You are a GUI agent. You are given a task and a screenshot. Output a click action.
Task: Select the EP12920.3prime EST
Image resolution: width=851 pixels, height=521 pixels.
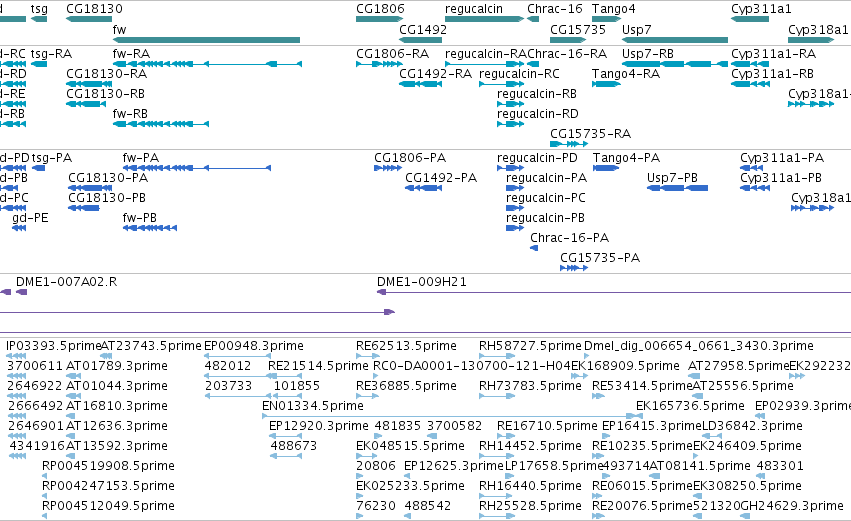[285, 436]
